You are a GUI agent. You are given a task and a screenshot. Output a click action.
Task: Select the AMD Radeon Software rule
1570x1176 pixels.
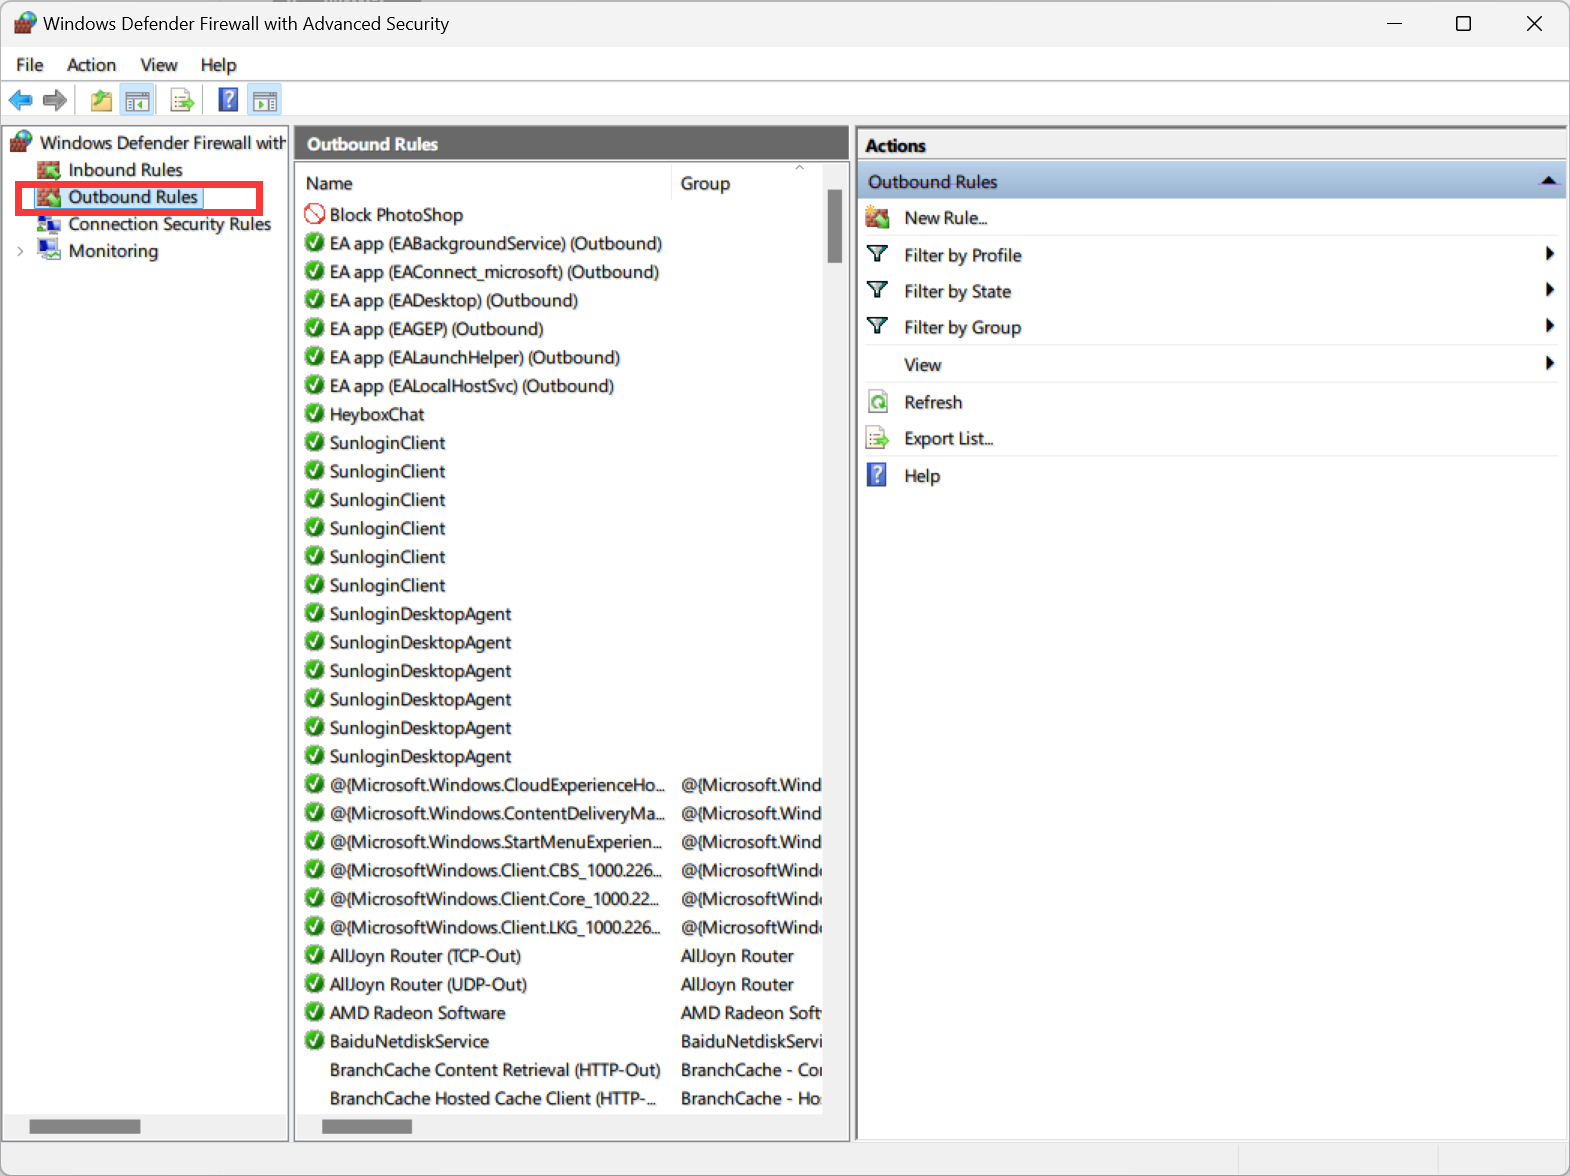pos(417,1013)
